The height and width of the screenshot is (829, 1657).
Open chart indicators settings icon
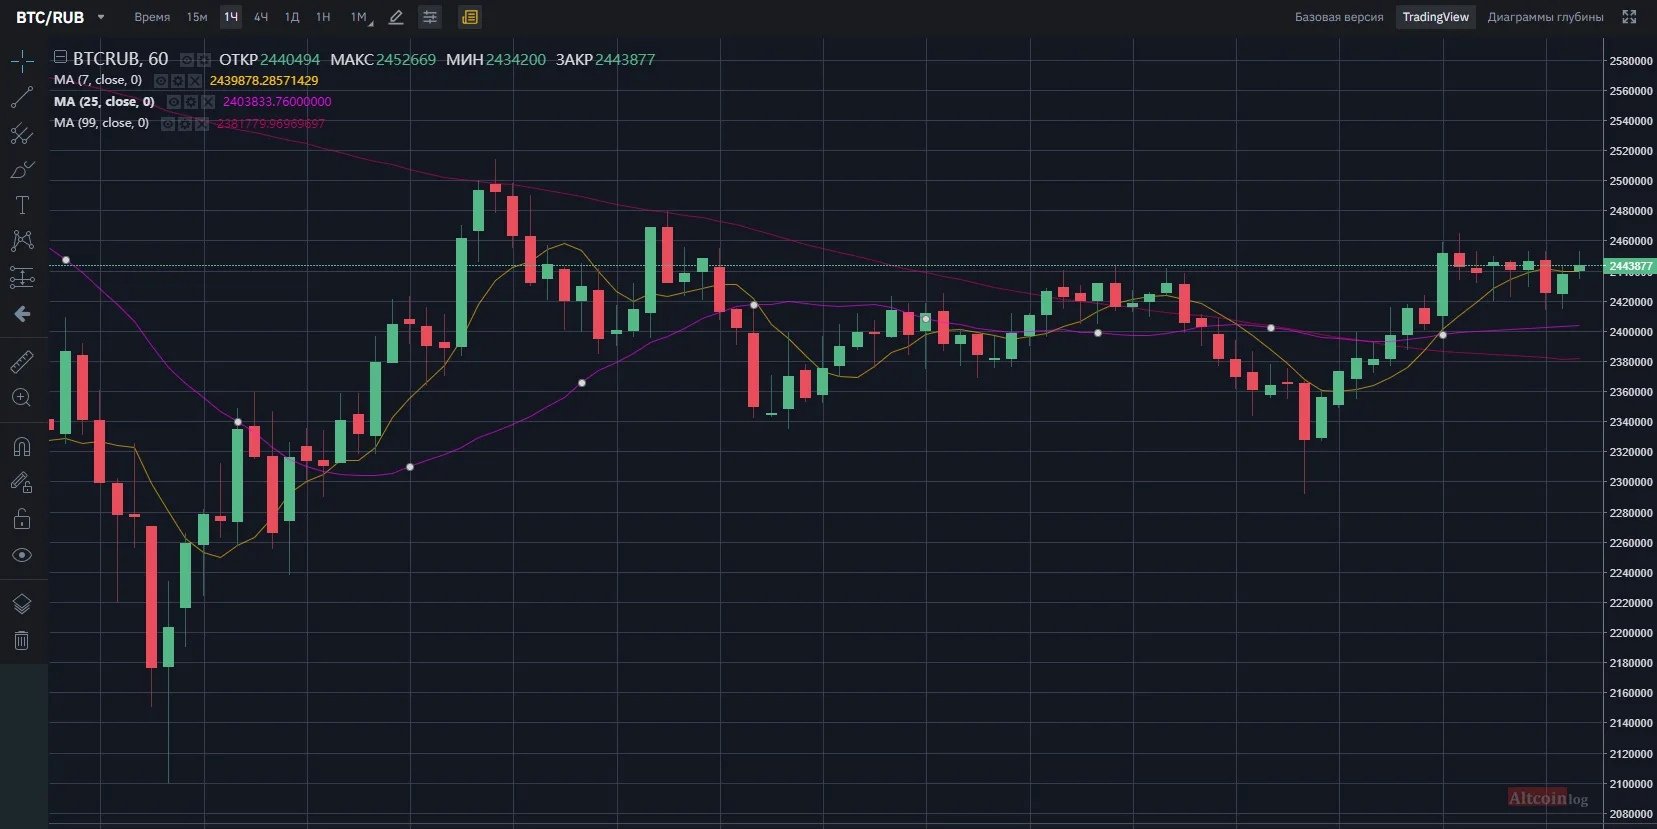click(430, 17)
